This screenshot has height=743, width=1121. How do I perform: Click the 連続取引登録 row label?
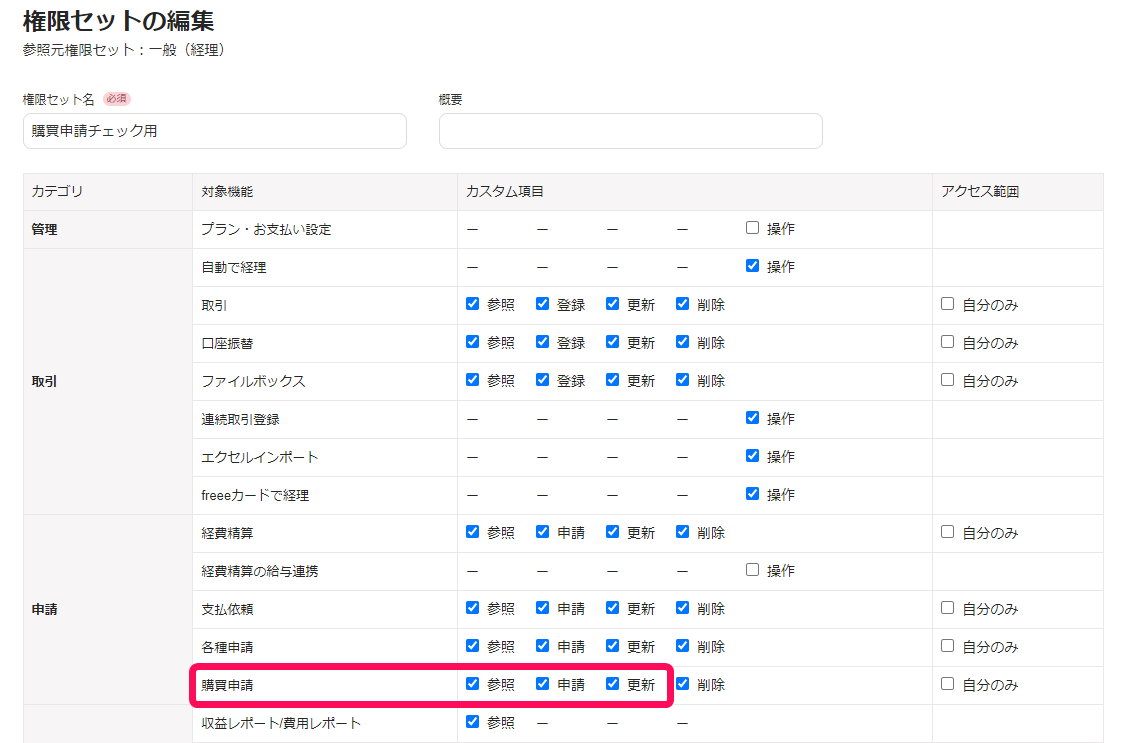[240, 420]
